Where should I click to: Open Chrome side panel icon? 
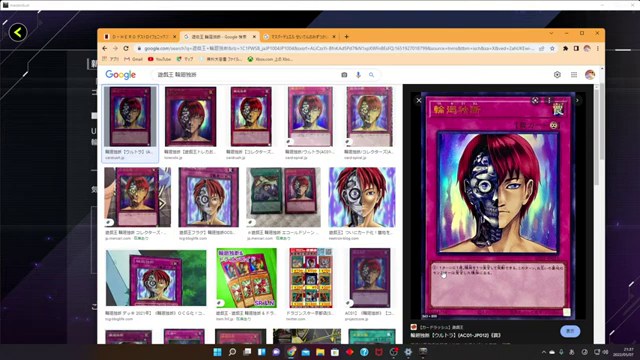click(576, 48)
